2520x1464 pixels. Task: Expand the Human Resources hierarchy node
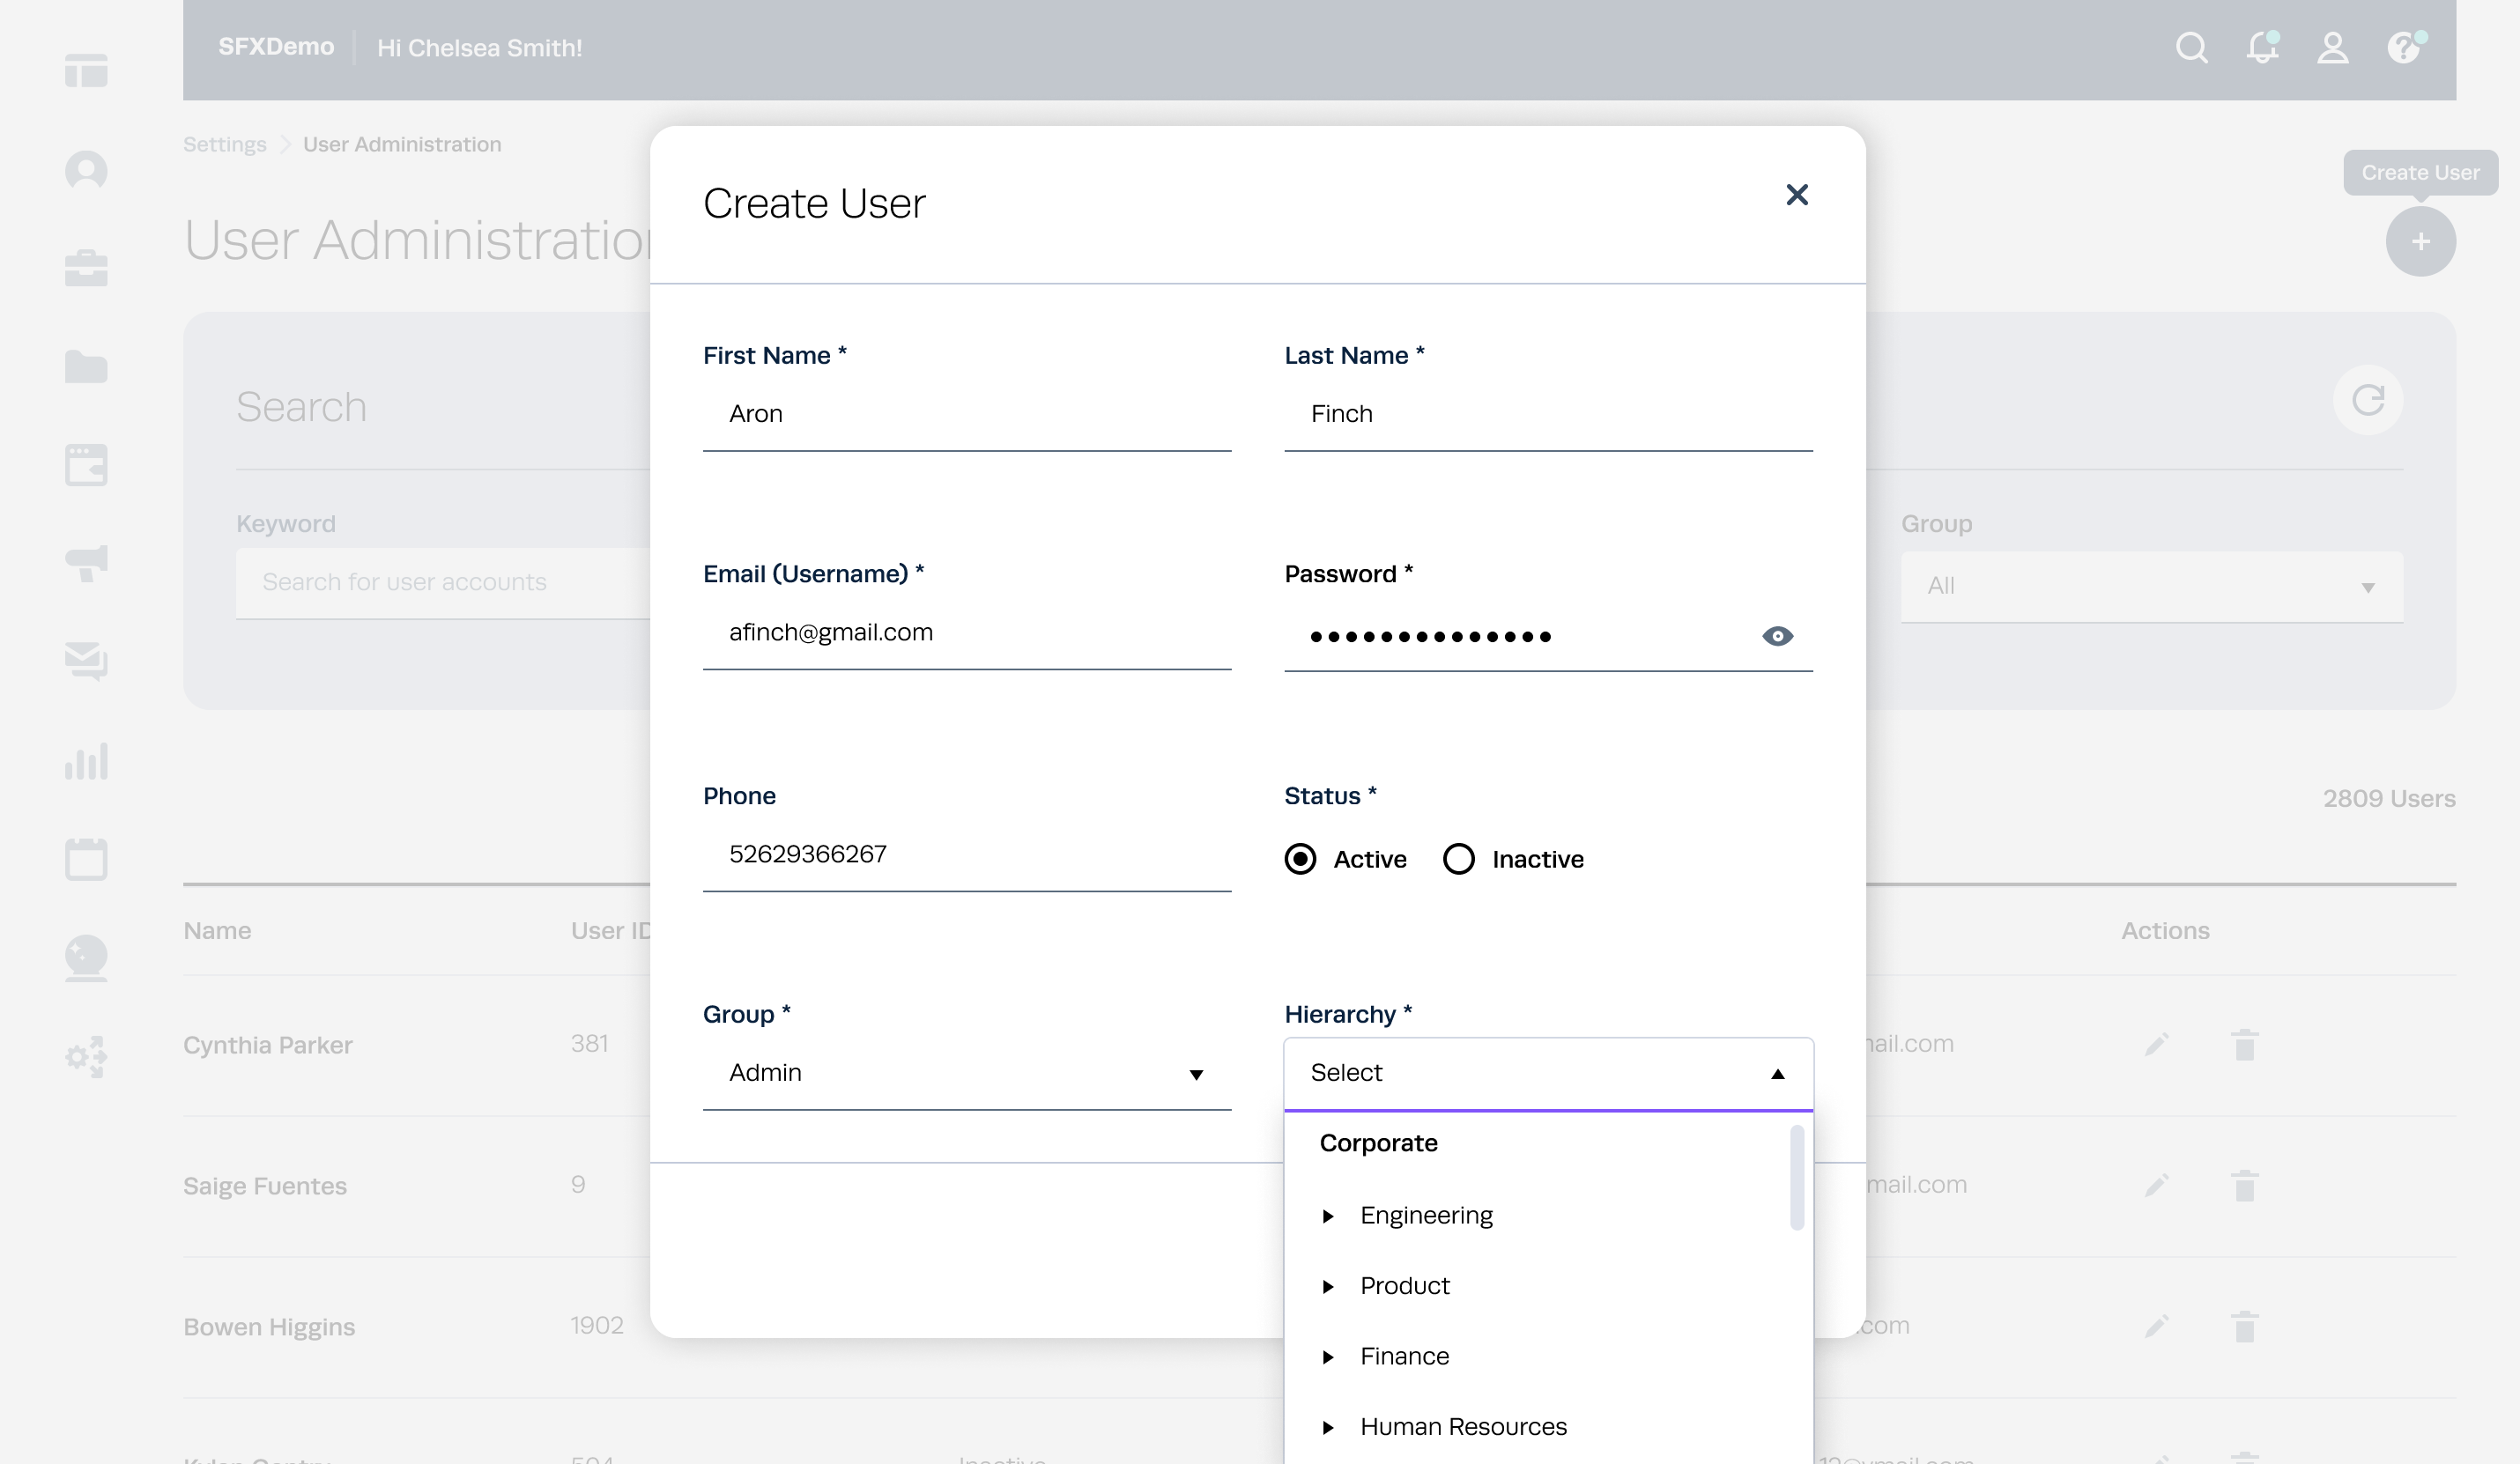pyautogui.click(x=1328, y=1427)
